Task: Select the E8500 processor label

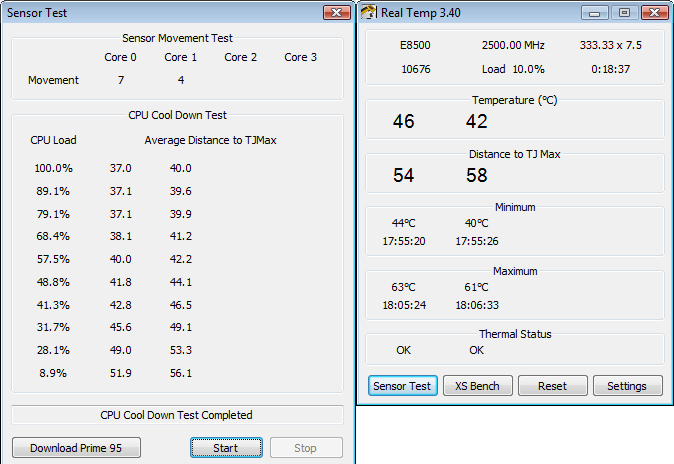Action: (x=415, y=45)
